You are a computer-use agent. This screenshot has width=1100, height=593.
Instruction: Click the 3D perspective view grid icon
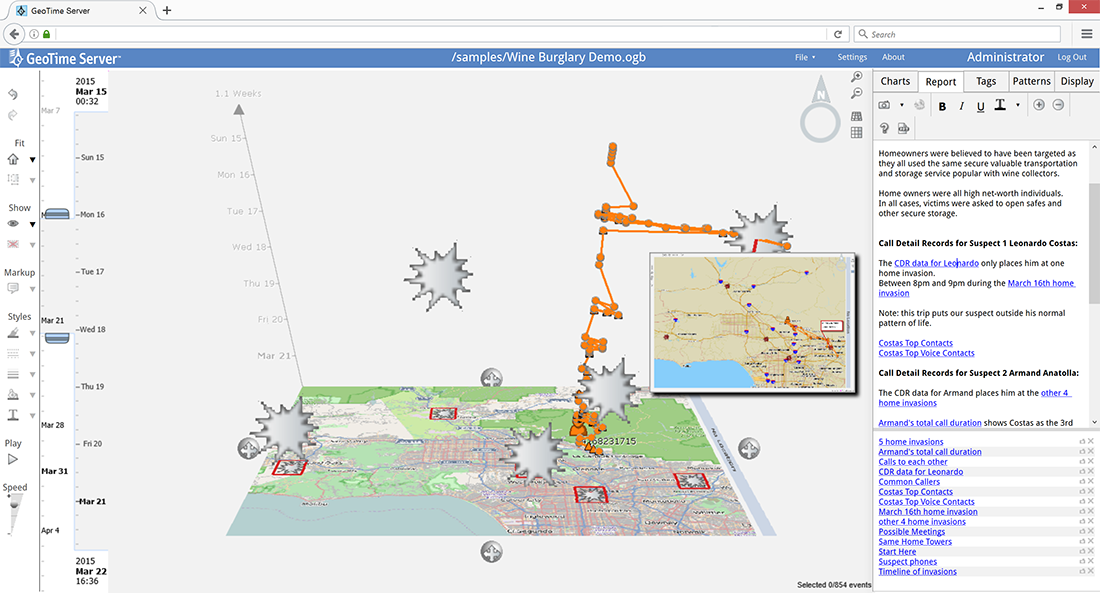[x=857, y=116]
